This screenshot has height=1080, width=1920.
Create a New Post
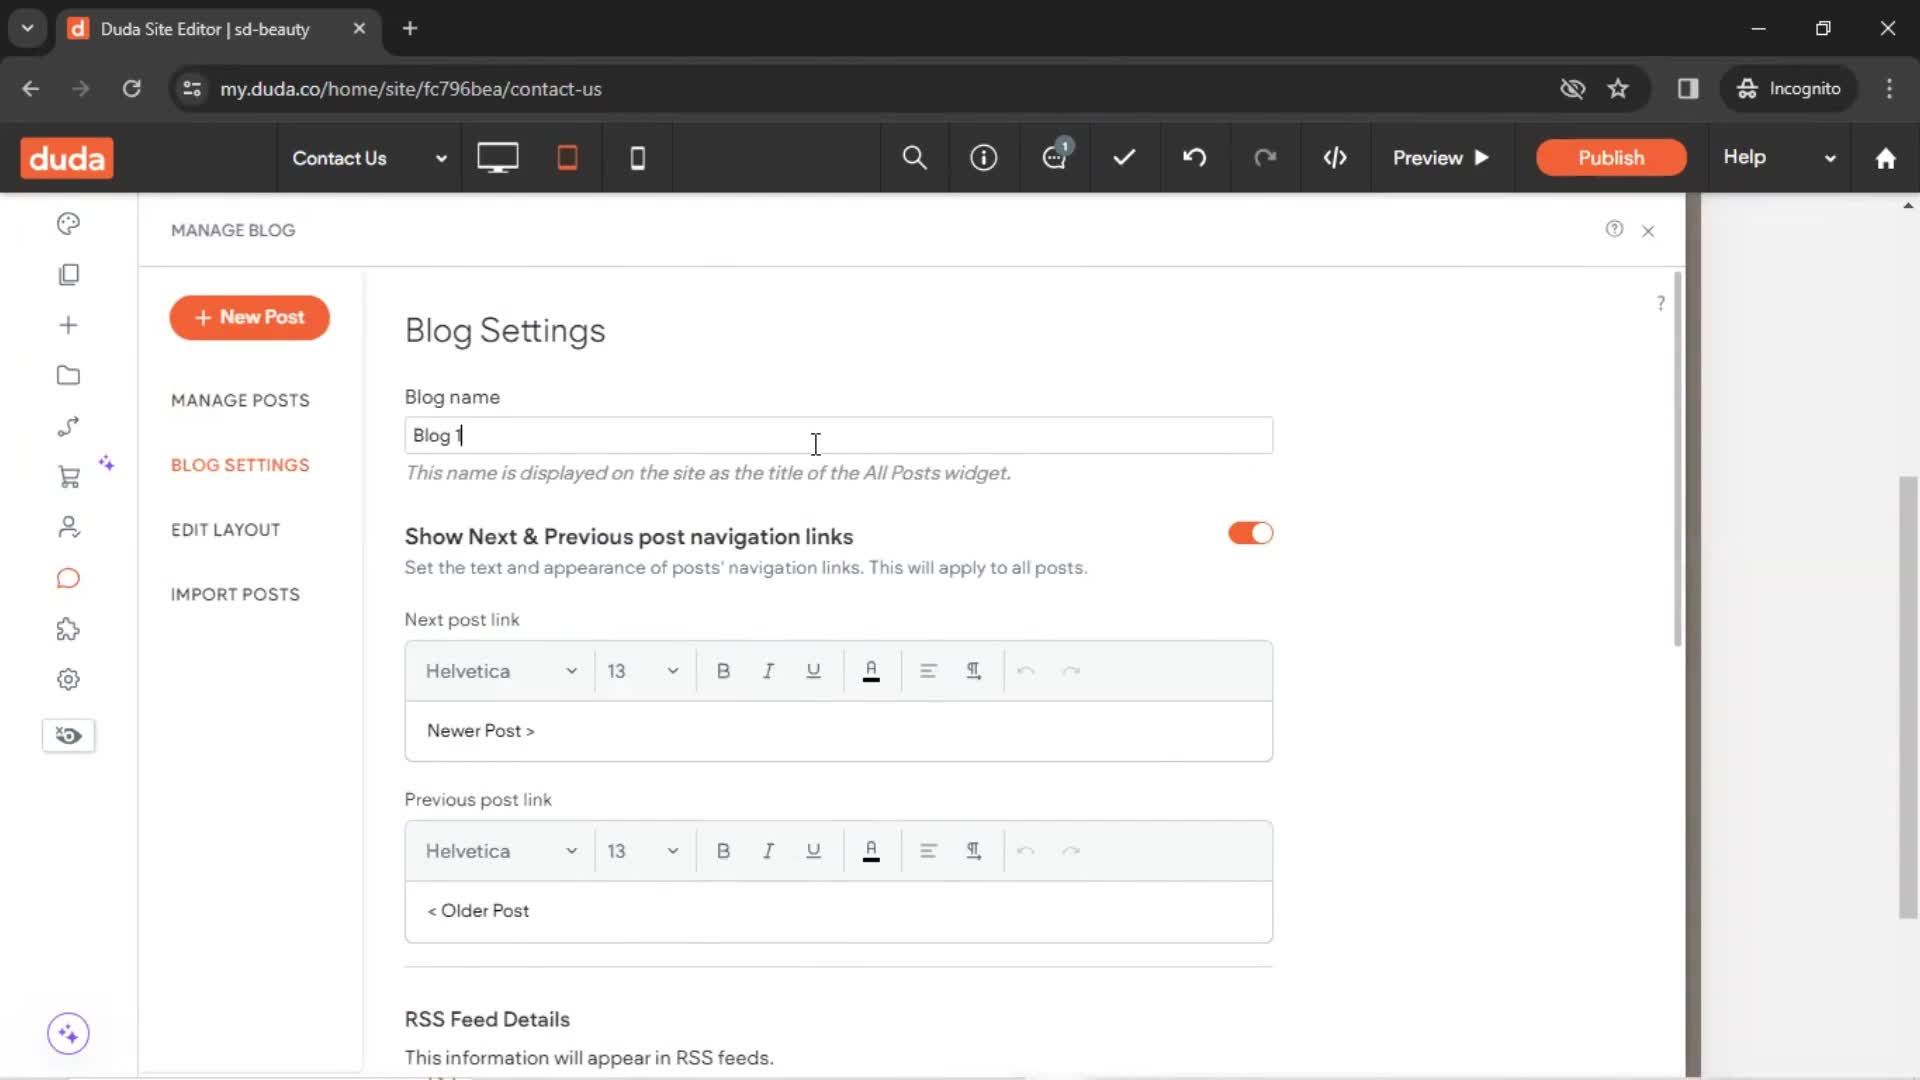249,317
